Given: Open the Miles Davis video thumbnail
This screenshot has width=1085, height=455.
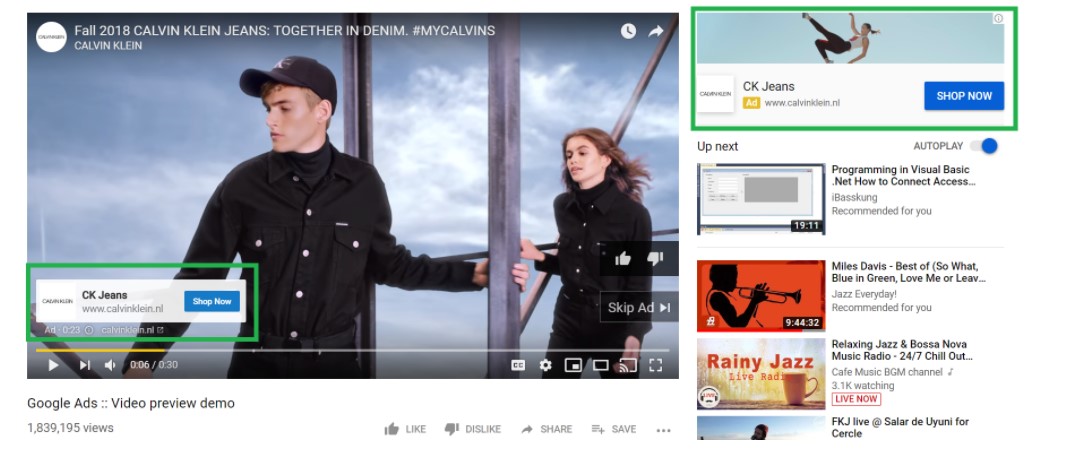Looking at the screenshot, I should 760,296.
